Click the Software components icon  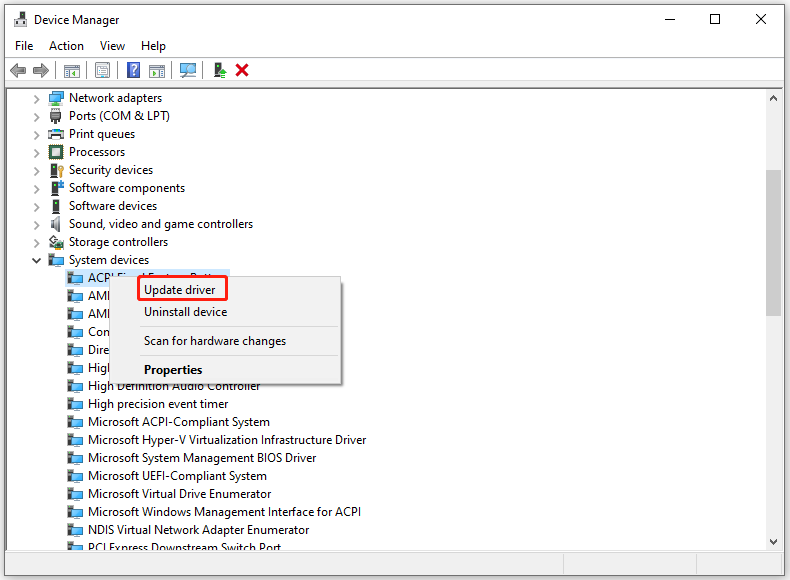(56, 188)
